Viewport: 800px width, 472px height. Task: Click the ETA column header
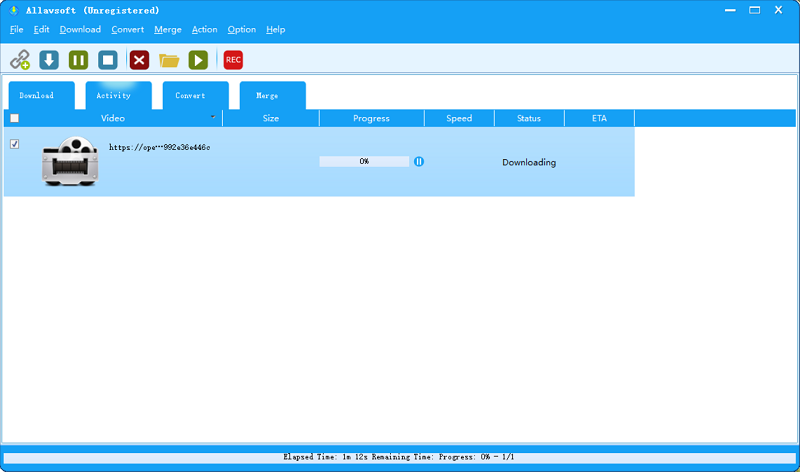(x=599, y=118)
